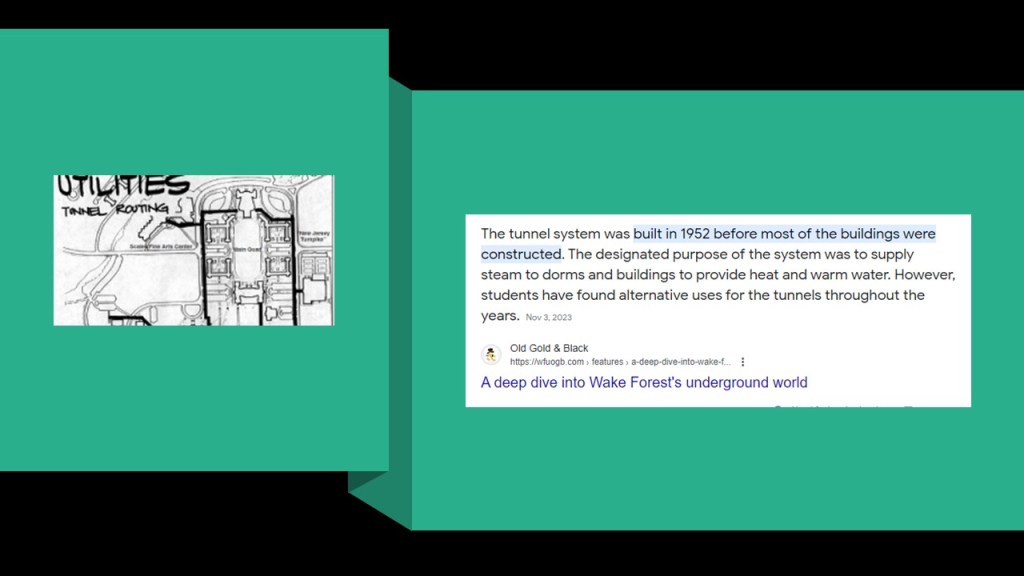Click the 'UTILITIES' heading on the map
The height and width of the screenshot is (576, 1024).
coord(124,186)
